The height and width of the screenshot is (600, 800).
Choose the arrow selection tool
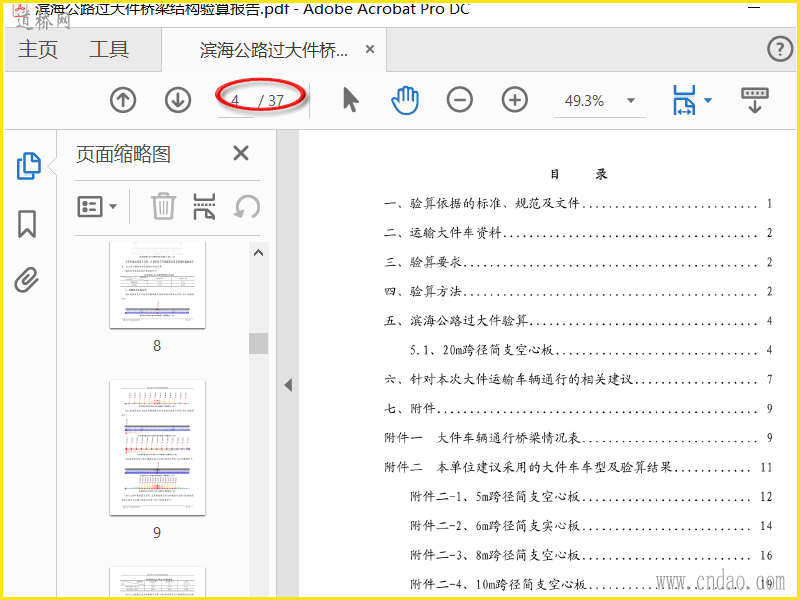[351, 99]
